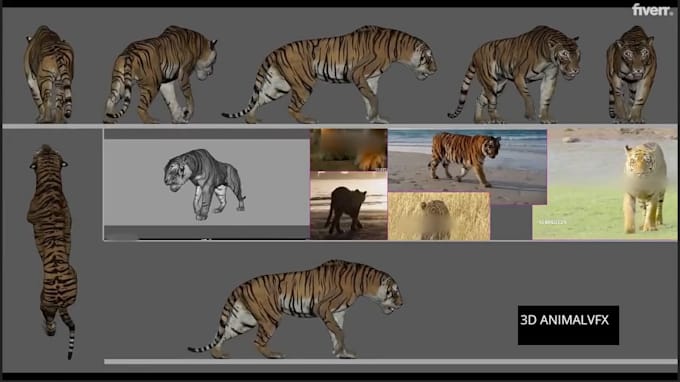The image size is (680, 382).
Task: Click the fiverr logo
Action: point(652,10)
